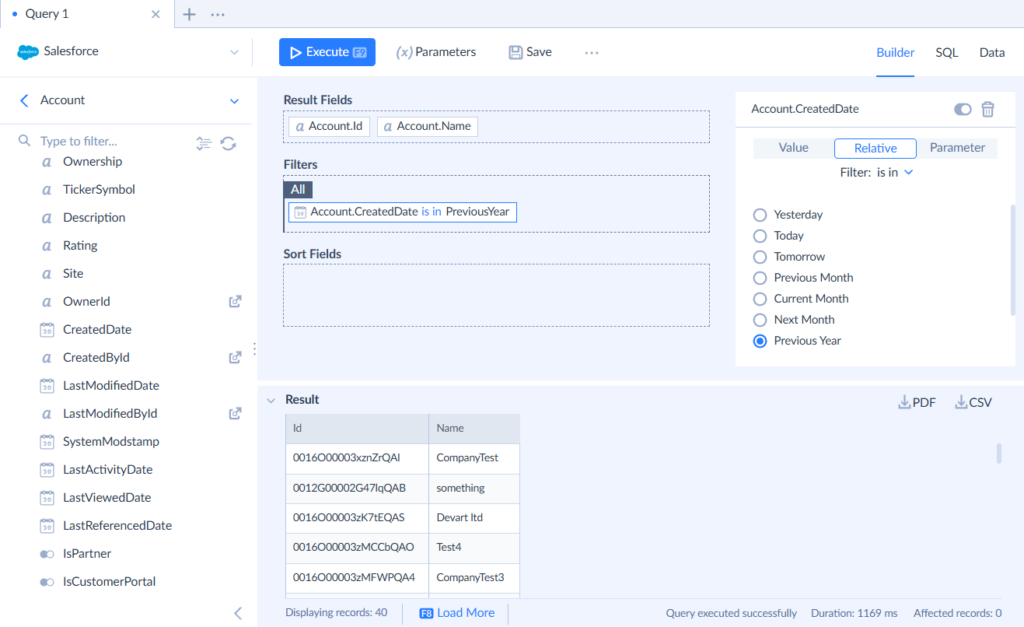Click the empty Sort Fields drop area

point(496,295)
